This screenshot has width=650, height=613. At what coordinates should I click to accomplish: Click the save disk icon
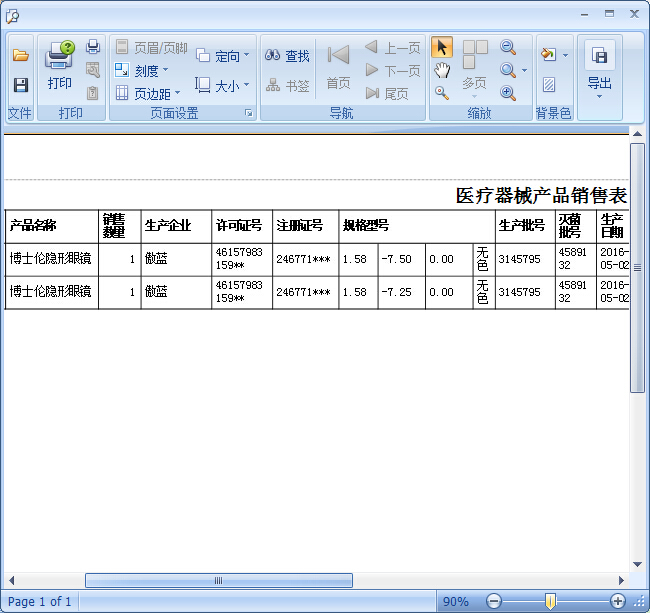[x=20, y=85]
